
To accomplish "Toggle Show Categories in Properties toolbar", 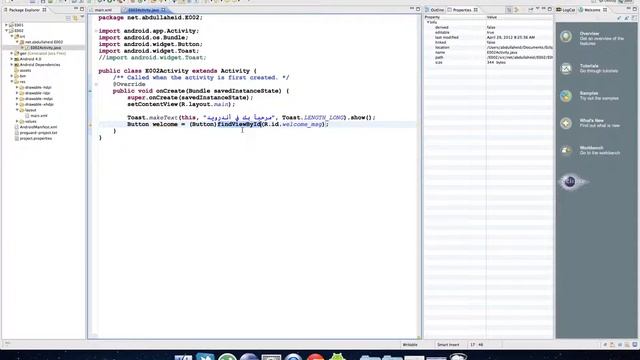I will 509,9.
